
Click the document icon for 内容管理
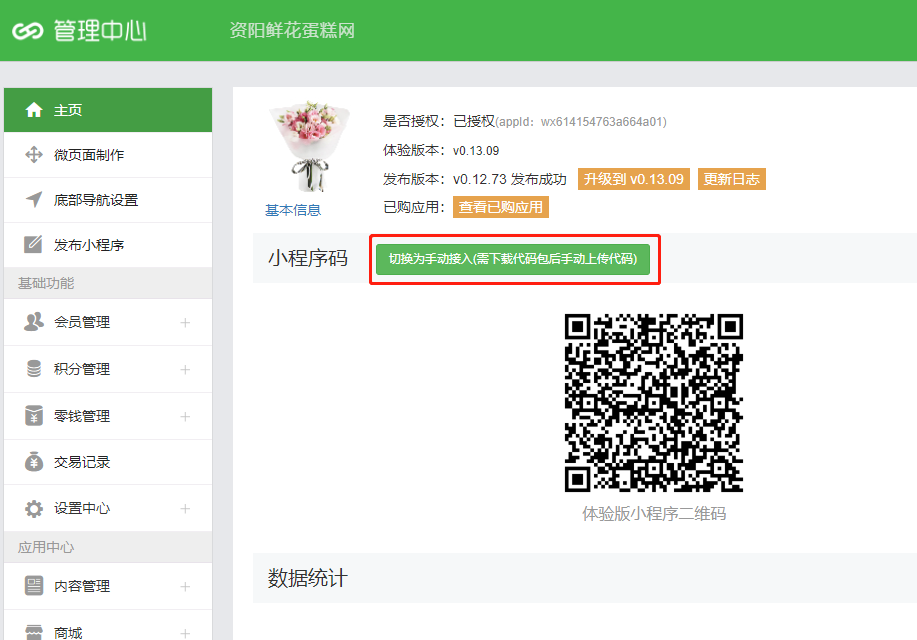(34, 586)
